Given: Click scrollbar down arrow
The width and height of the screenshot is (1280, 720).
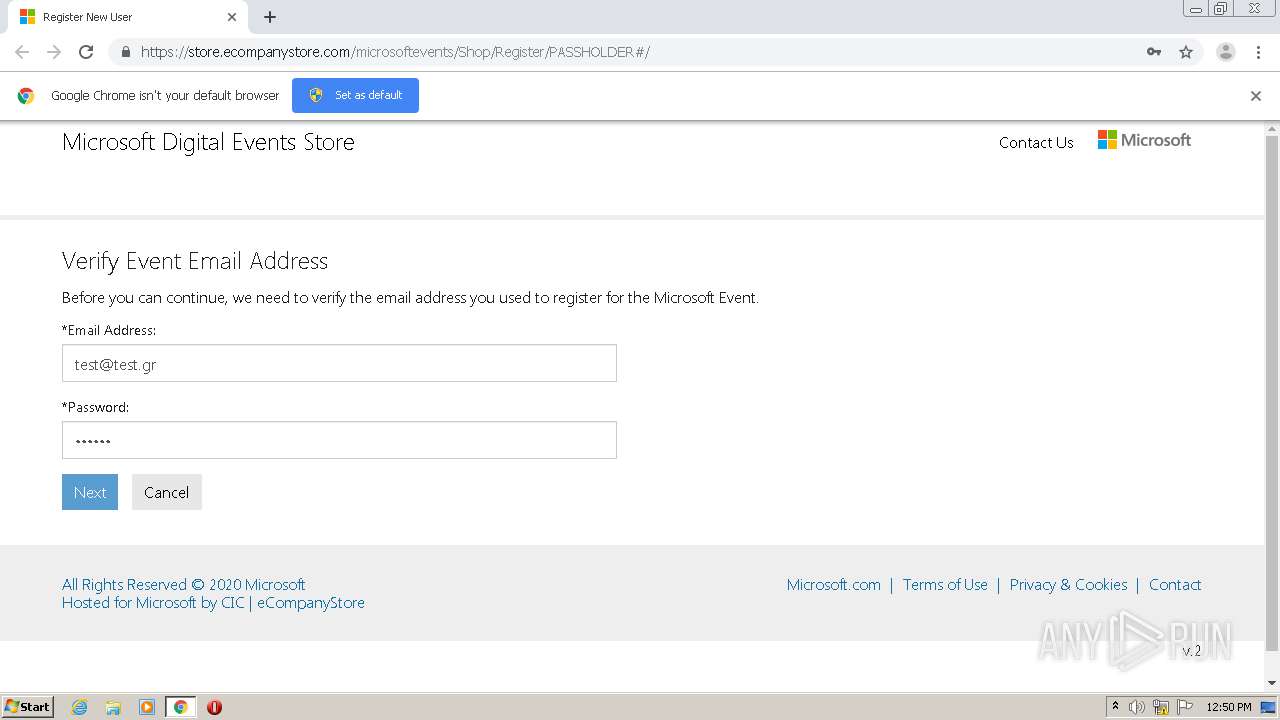Looking at the screenshot, I should (x=1272, y=683).
